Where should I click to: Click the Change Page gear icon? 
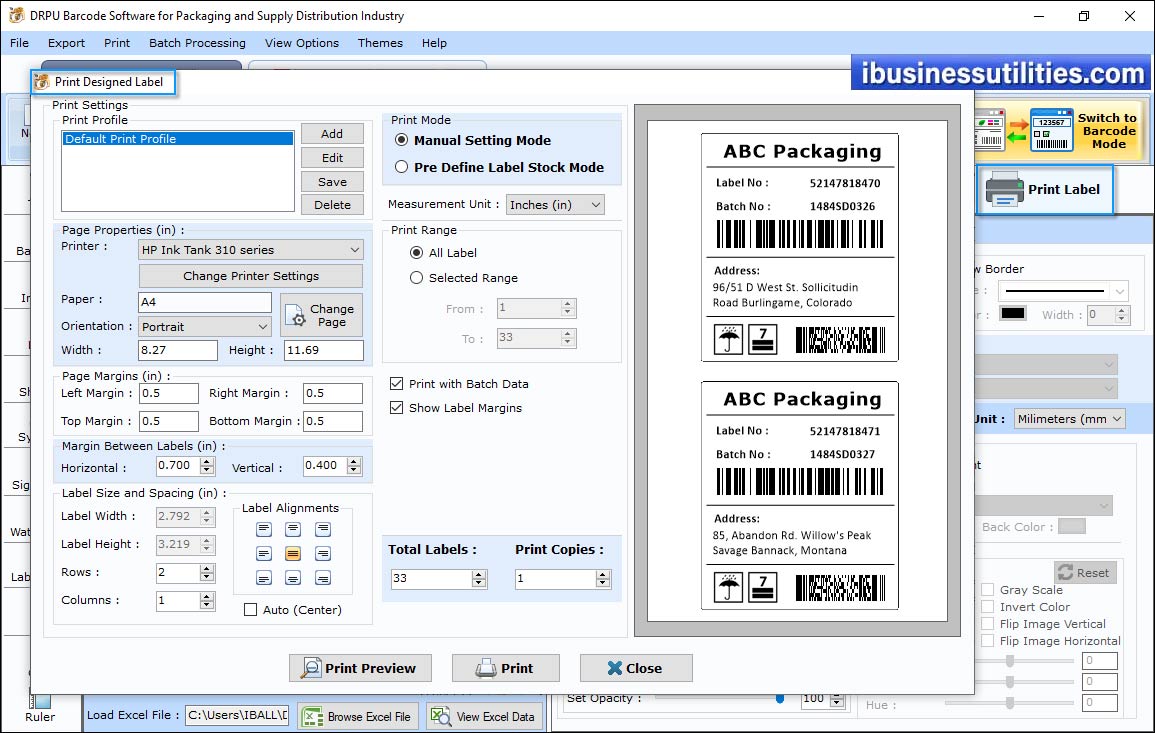click(295, 315)
